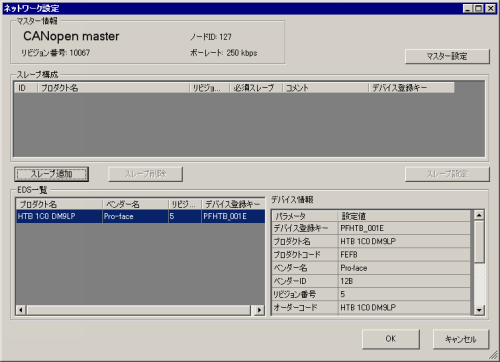Click the slave table ID column header

(x=26, y=88)
